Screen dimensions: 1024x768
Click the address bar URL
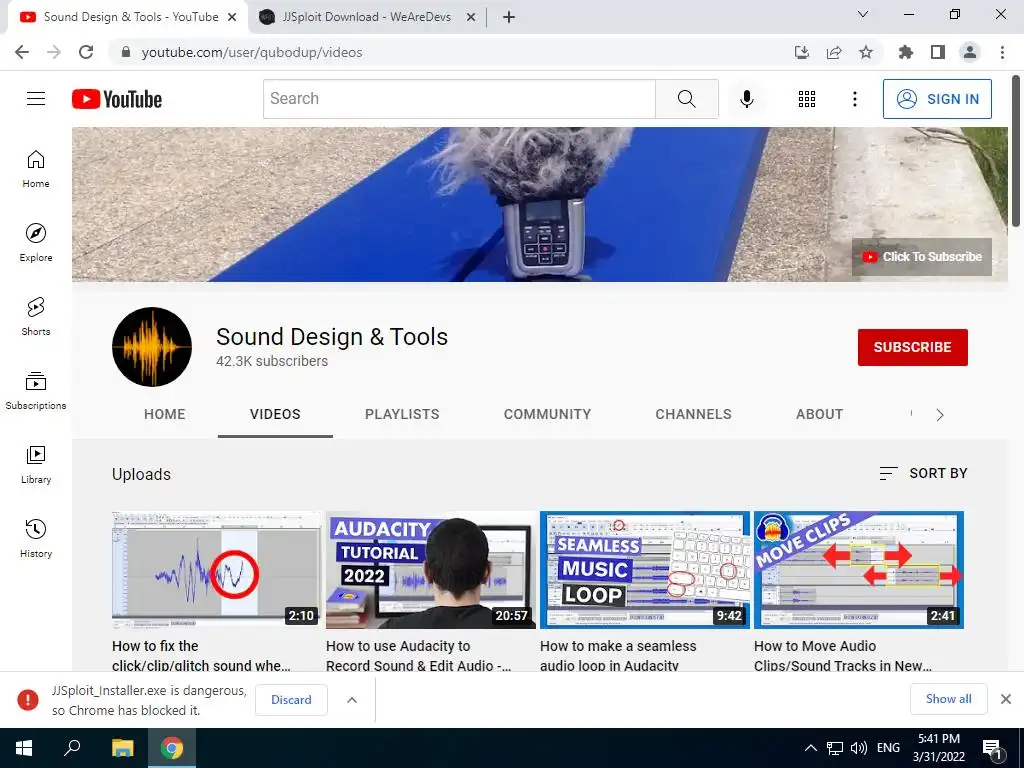tap(252, 52)
